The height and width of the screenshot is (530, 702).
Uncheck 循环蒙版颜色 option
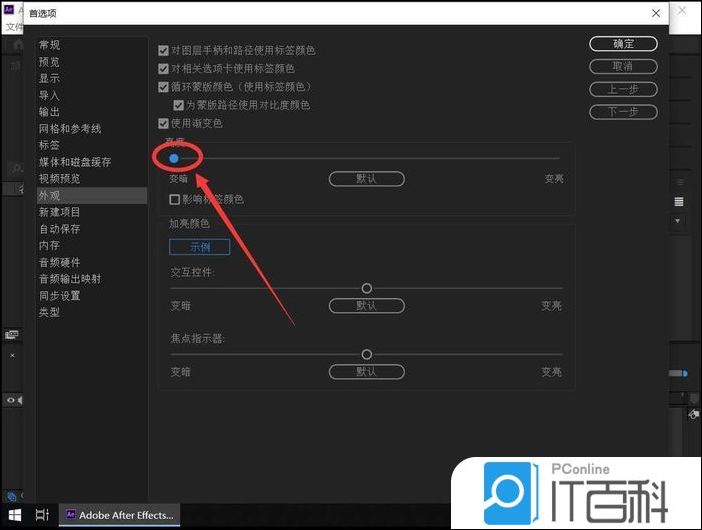163,86
